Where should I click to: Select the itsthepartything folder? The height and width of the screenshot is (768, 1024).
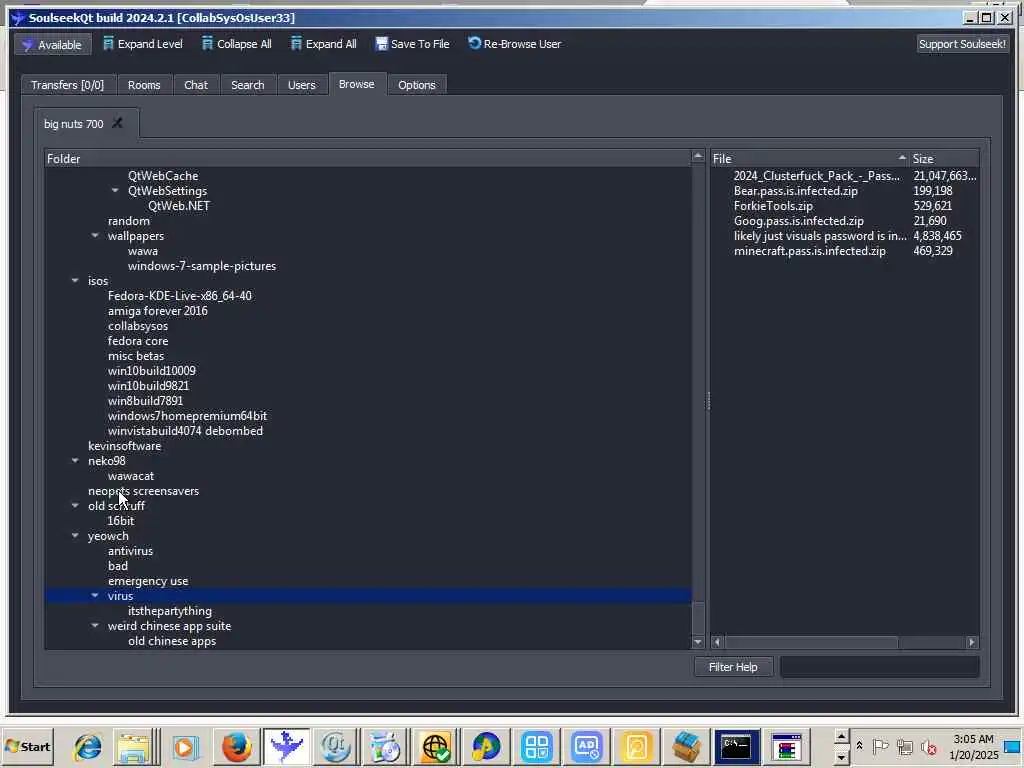pyautogui.click(x=170, y=611)
